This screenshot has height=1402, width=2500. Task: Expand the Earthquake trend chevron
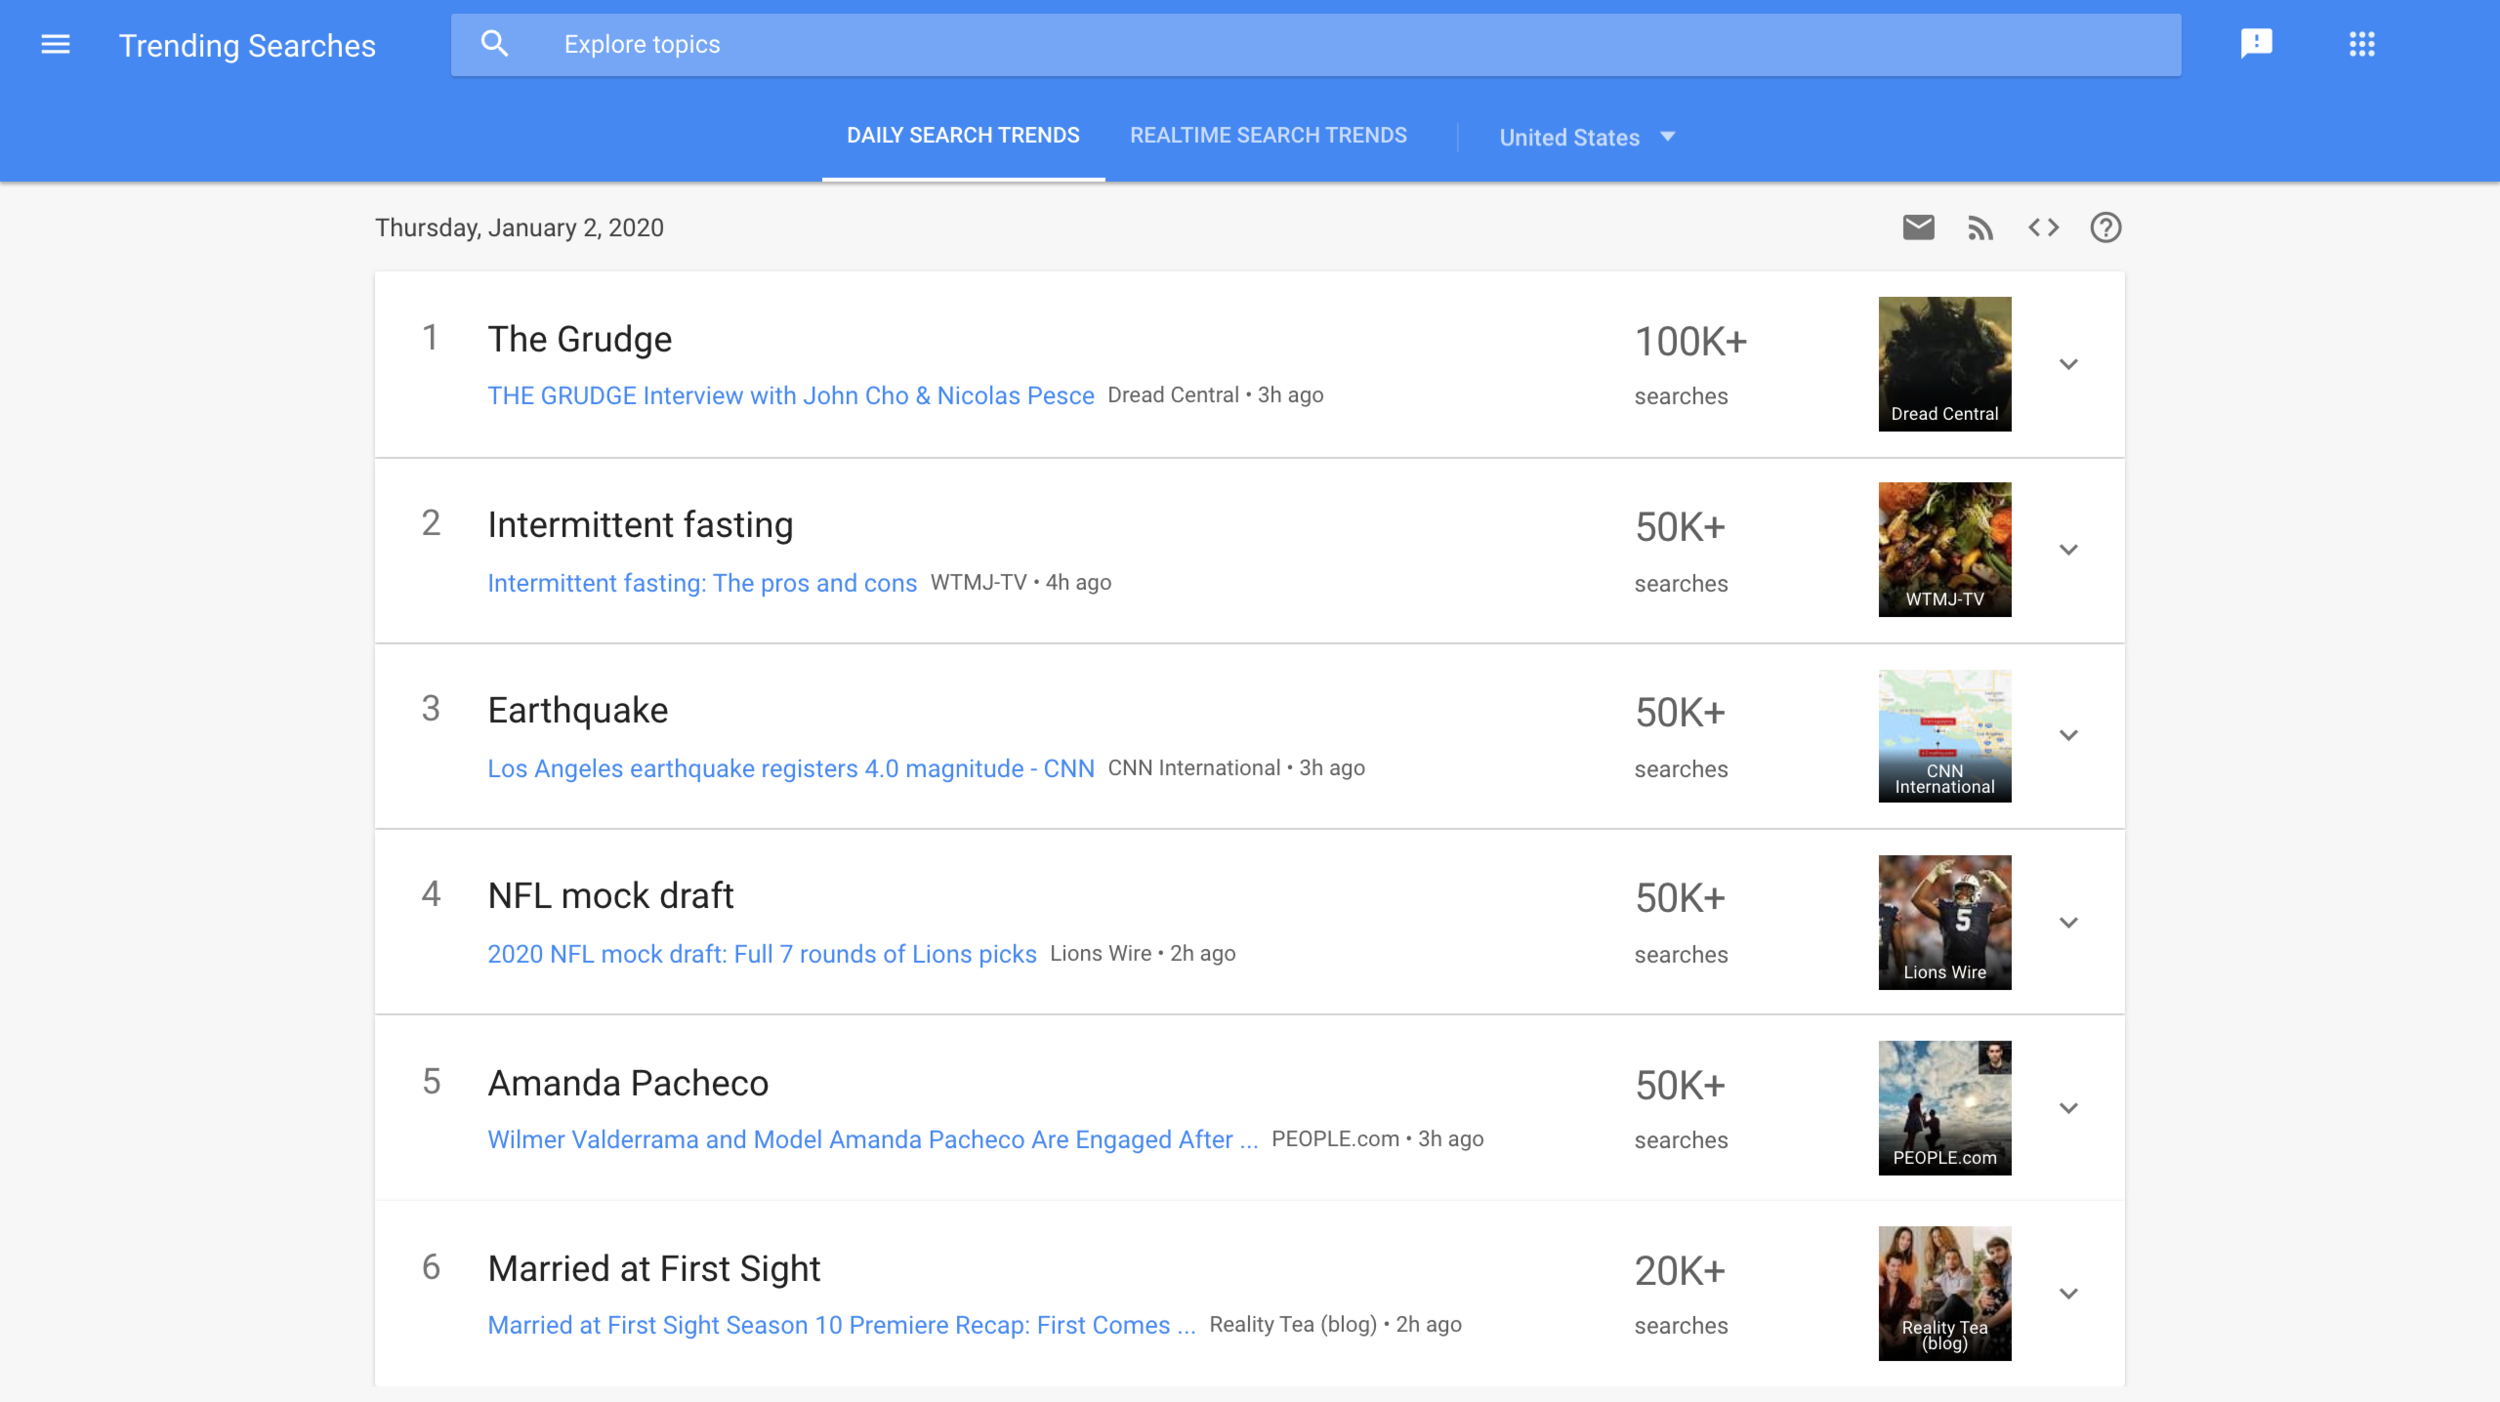point(2068,736)
